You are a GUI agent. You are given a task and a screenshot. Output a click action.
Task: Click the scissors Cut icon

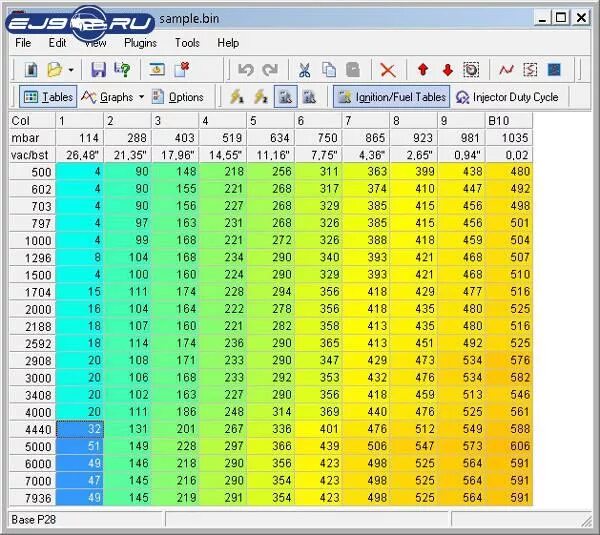click(x=305, y=70)
